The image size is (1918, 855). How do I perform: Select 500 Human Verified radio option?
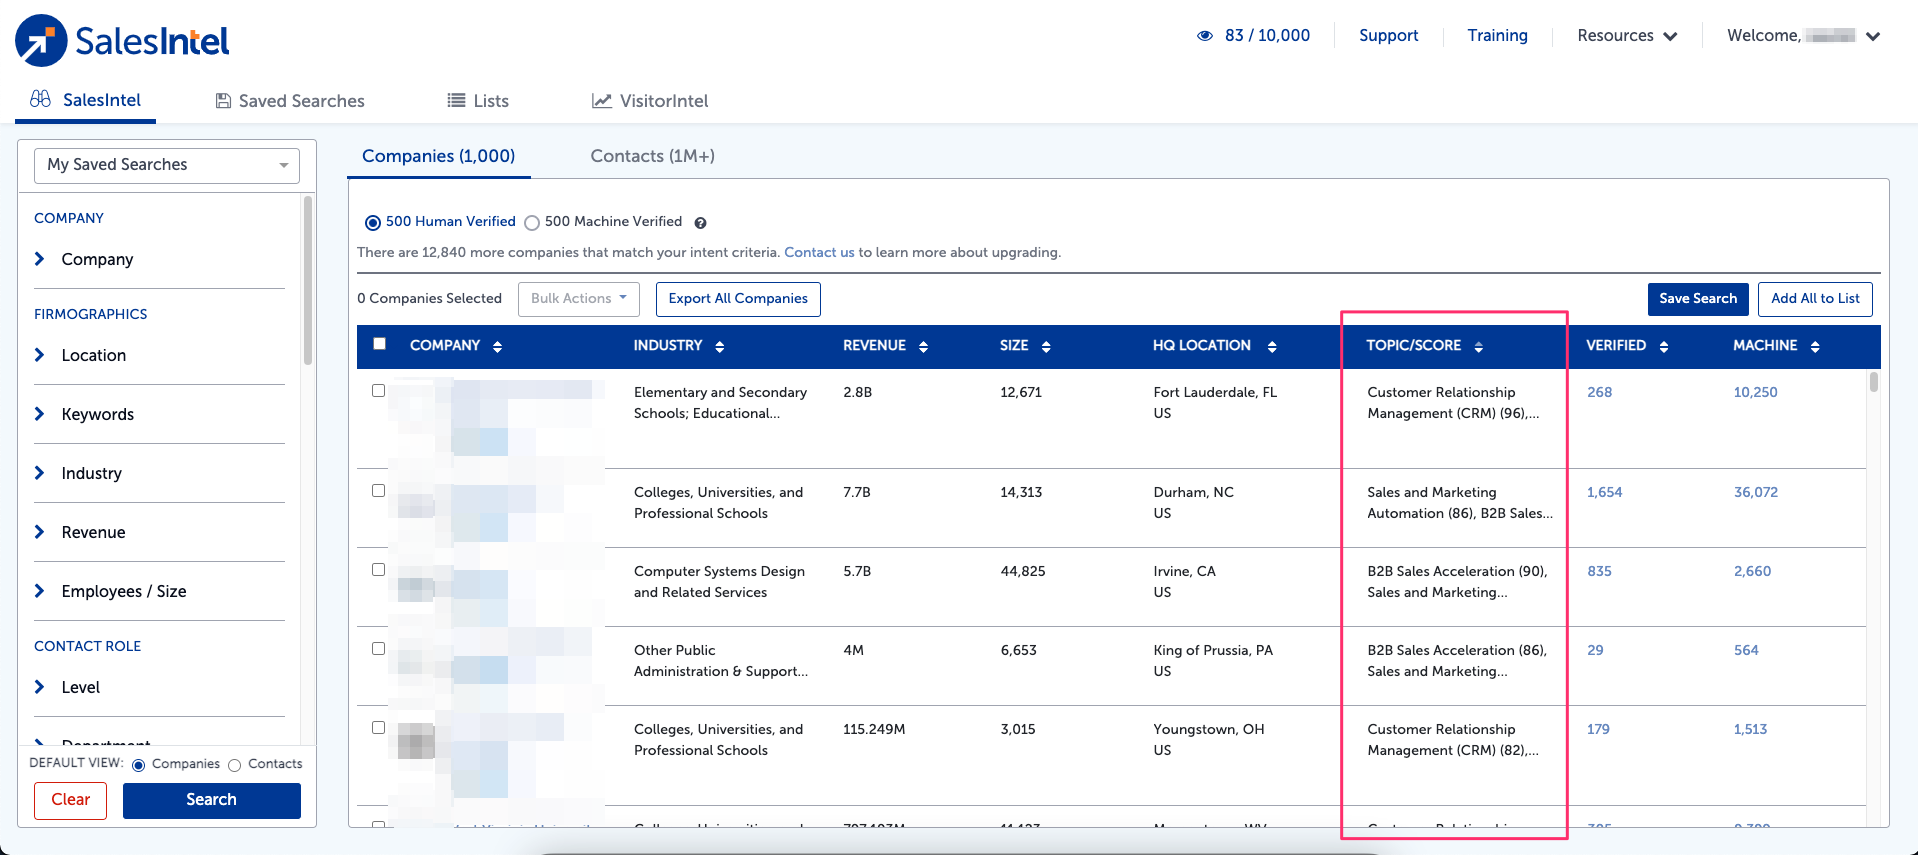(x=373, y=223)
